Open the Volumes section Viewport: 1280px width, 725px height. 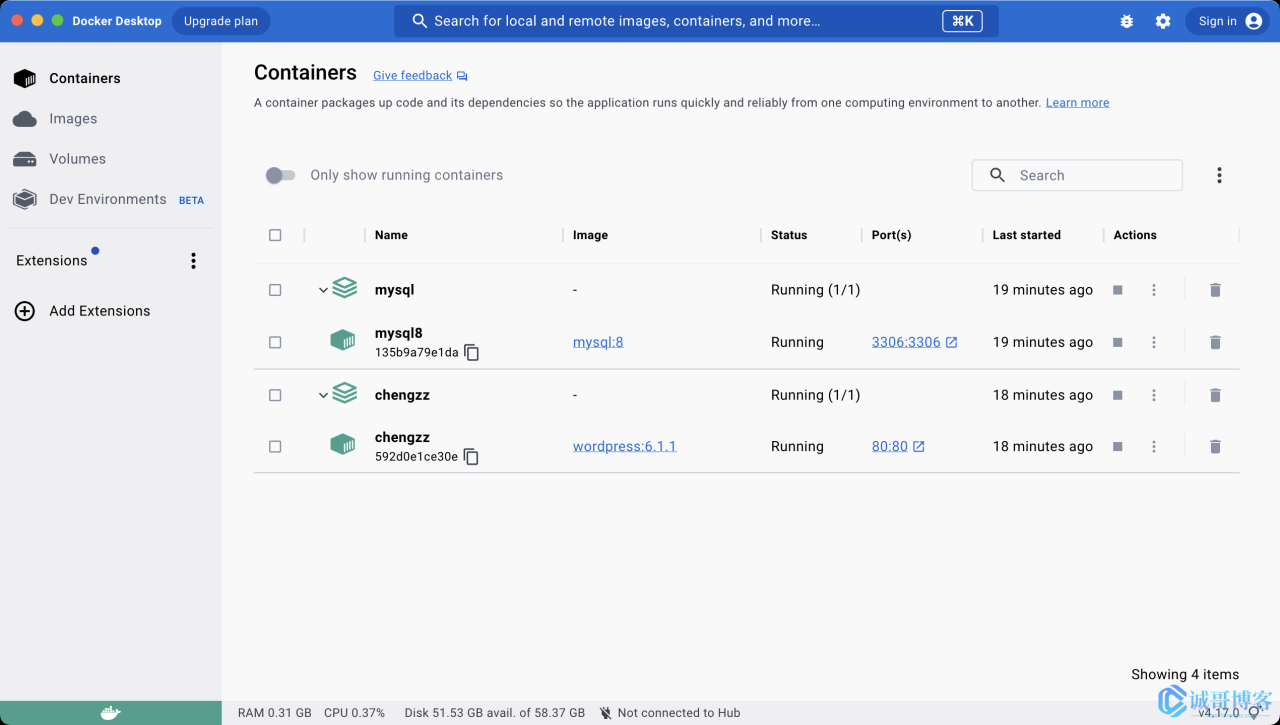(x=77, y=159)
